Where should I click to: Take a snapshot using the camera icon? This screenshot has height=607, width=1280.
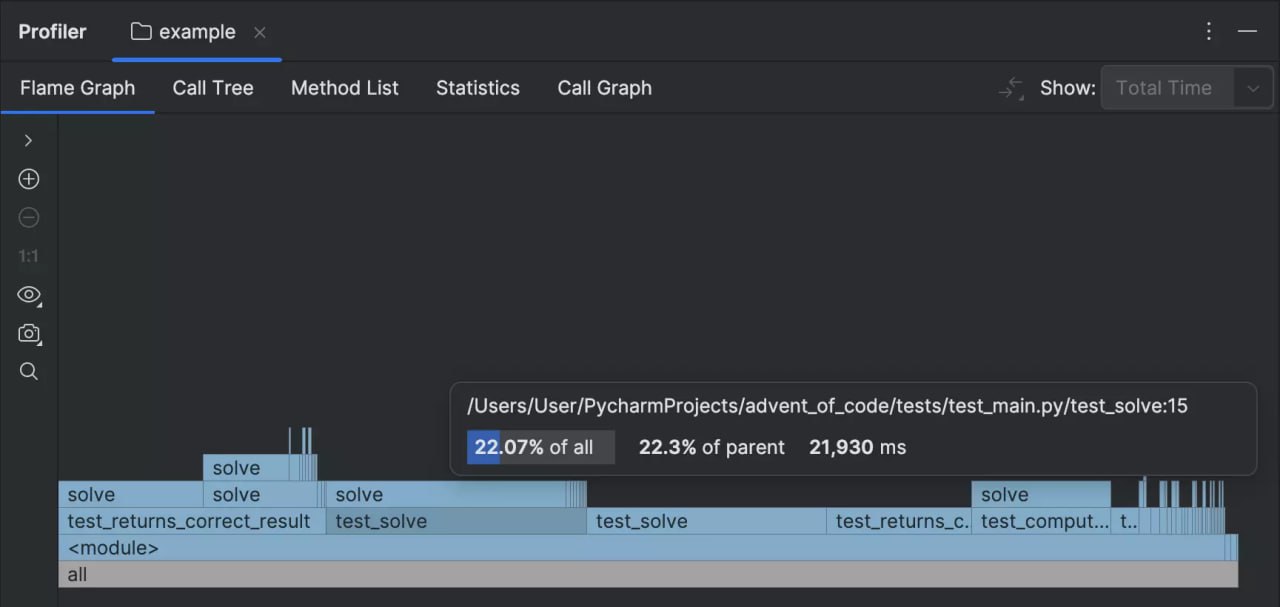click(x=28, y=333)
